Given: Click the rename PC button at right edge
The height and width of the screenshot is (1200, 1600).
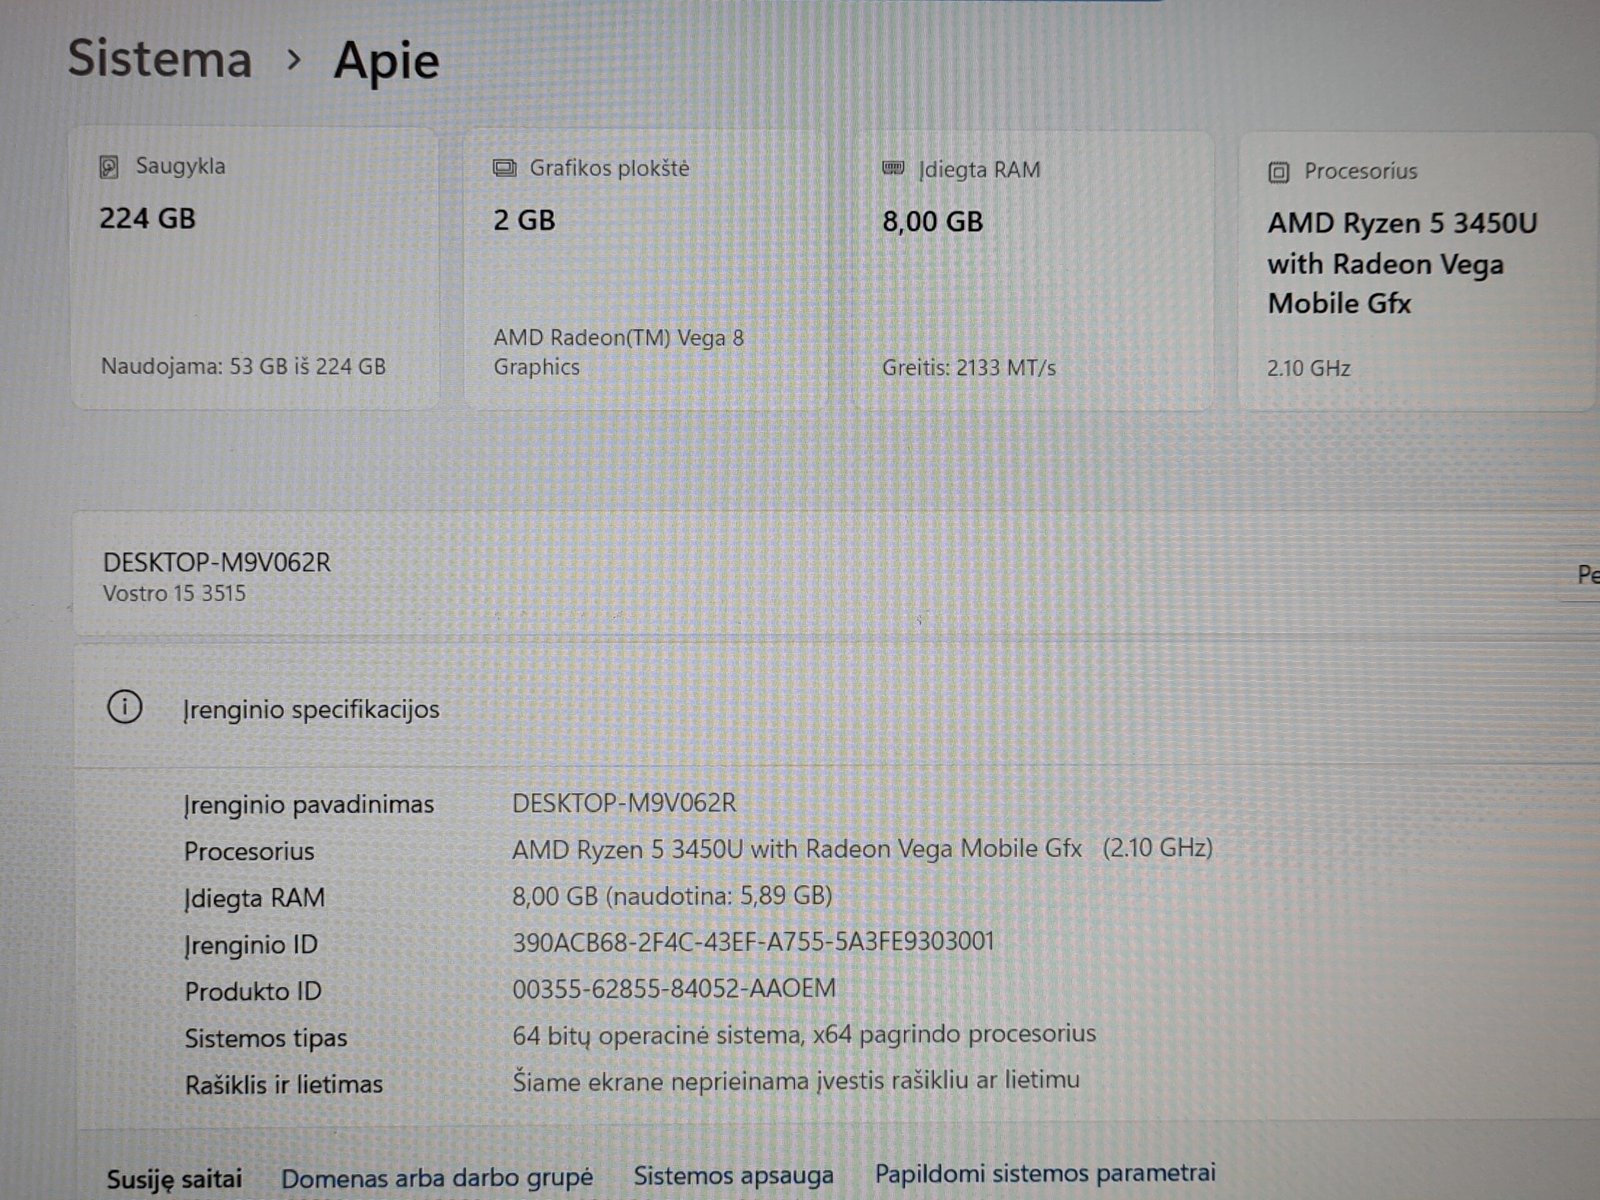Looking at the screenshot, I should click(1584, 576).
